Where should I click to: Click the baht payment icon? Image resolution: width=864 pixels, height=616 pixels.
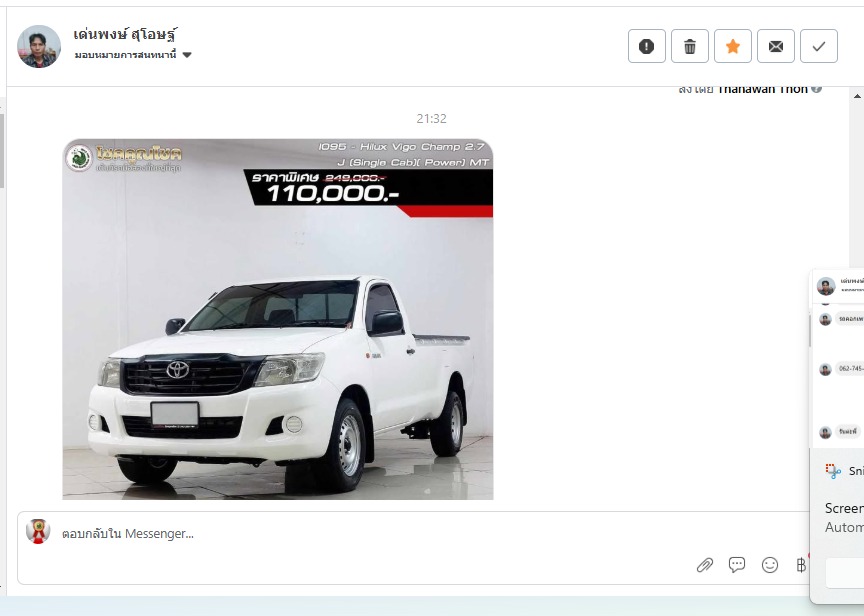[801, 565]
